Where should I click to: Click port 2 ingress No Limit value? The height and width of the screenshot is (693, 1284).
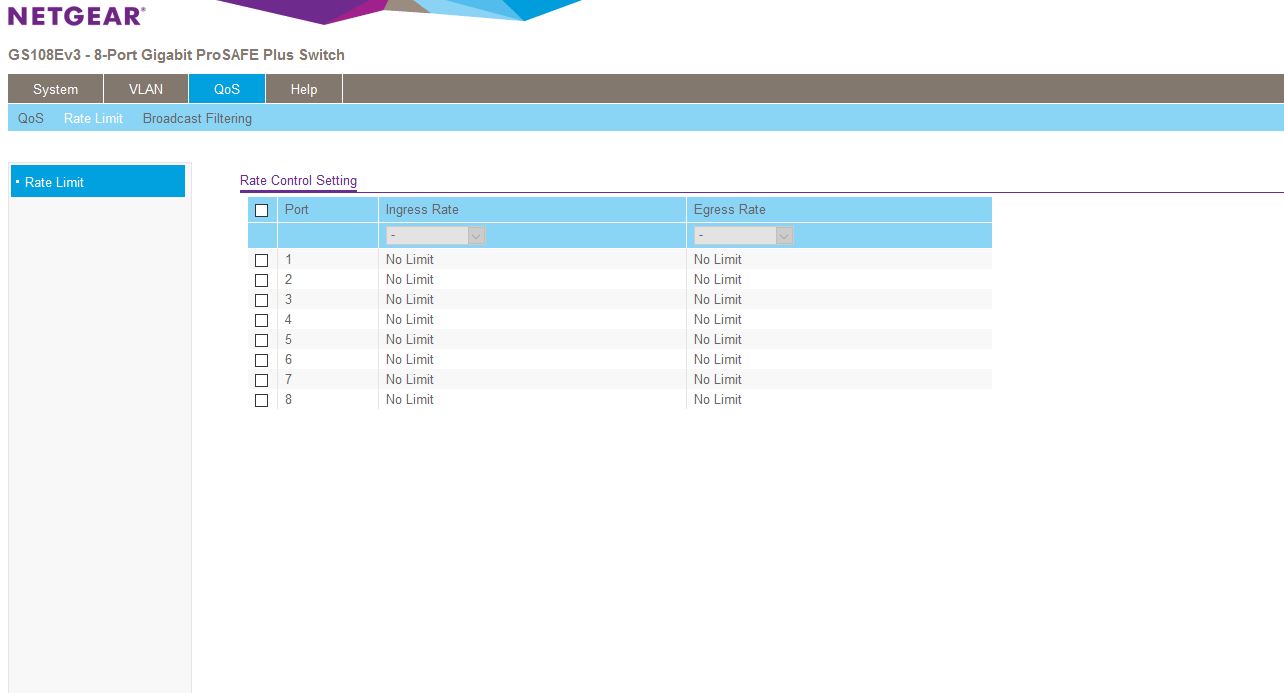(x=410, y=279)
